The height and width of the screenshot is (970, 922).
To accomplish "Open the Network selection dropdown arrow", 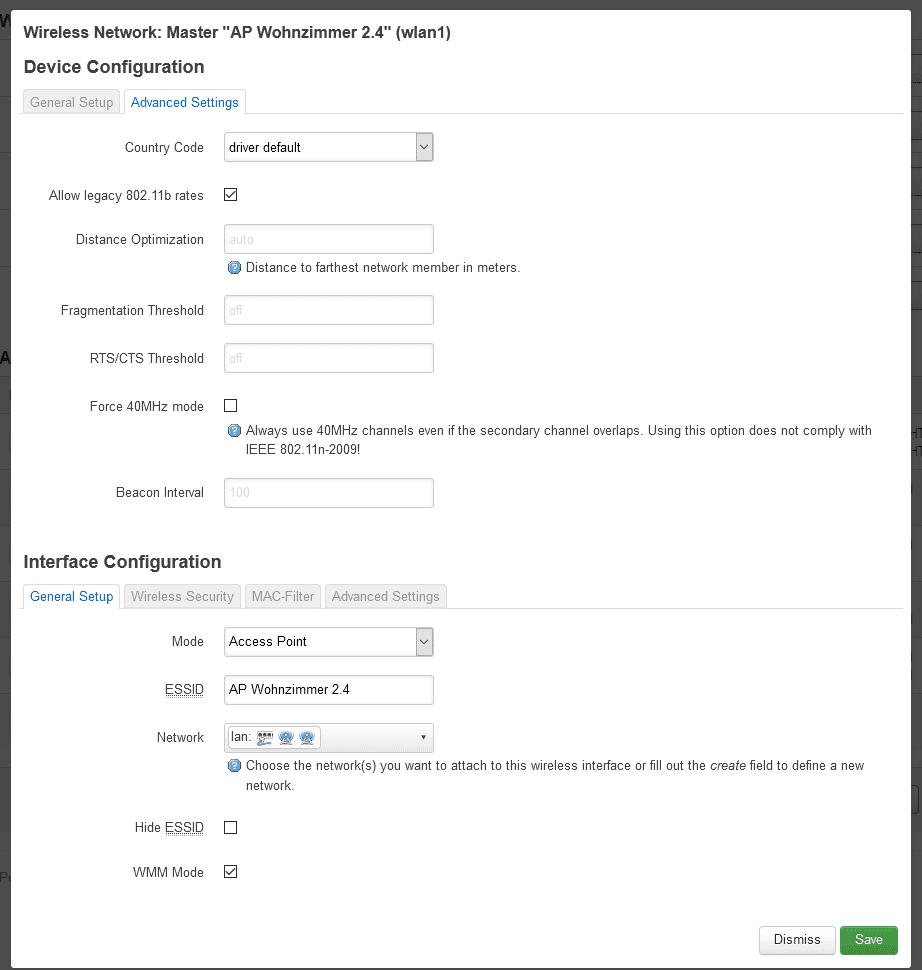I will (x=423, y=738).
